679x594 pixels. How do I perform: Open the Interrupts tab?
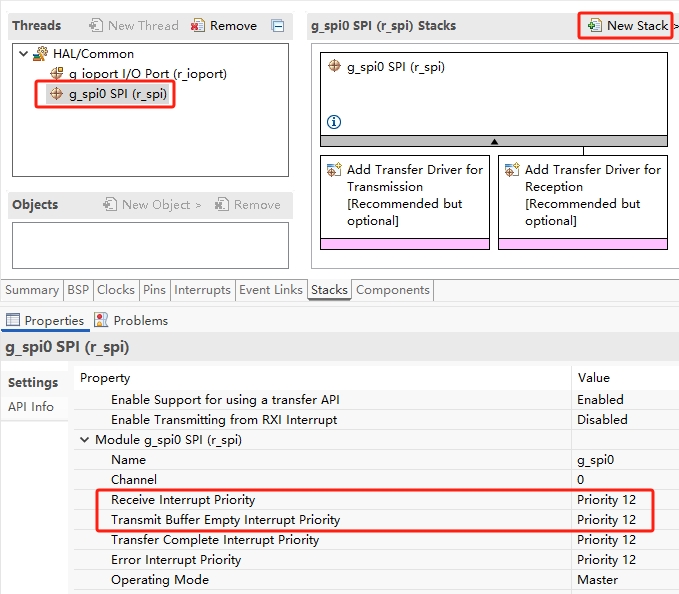pyautogui.click(x=202, y=290)
